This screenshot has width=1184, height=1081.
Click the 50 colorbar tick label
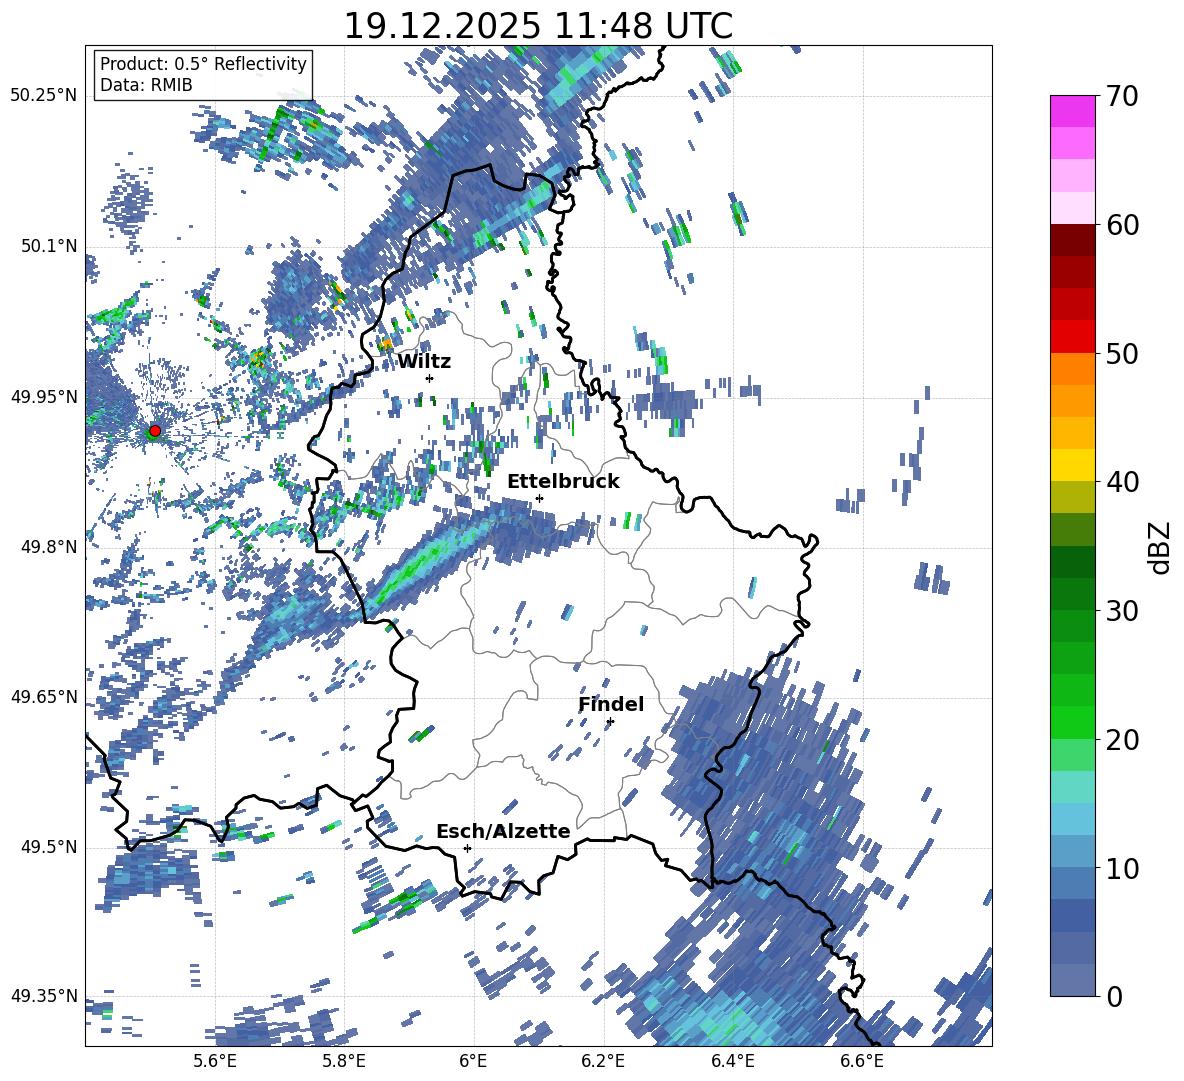tap(1122, 353)
